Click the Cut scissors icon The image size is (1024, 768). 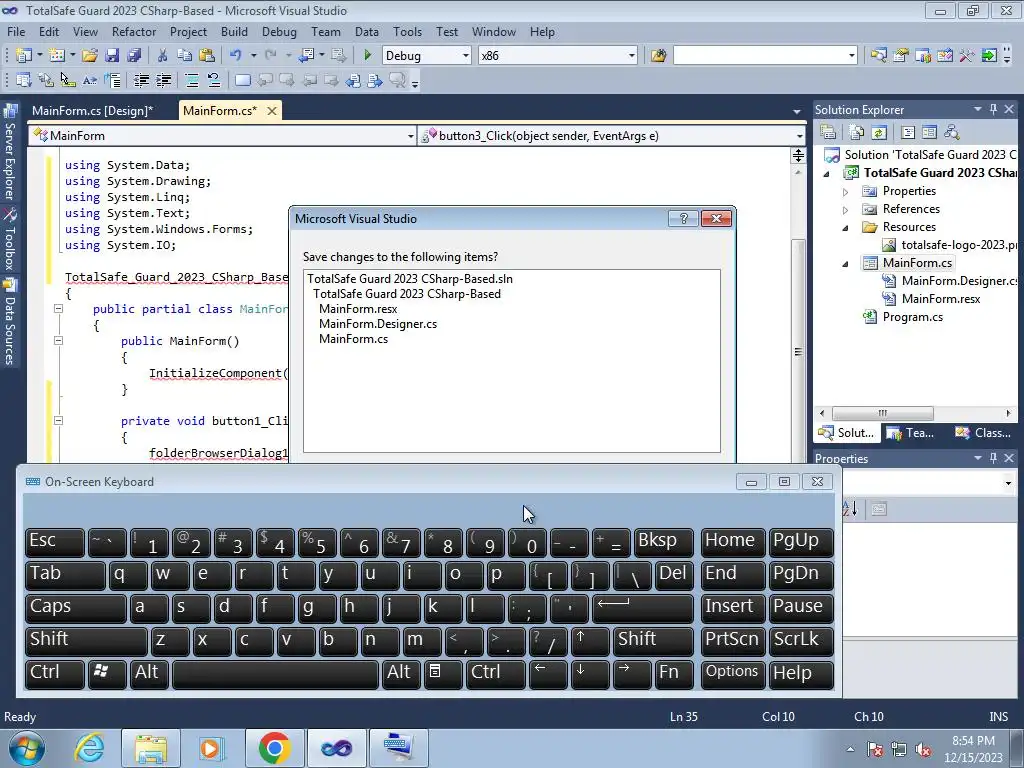pos(163,56)
